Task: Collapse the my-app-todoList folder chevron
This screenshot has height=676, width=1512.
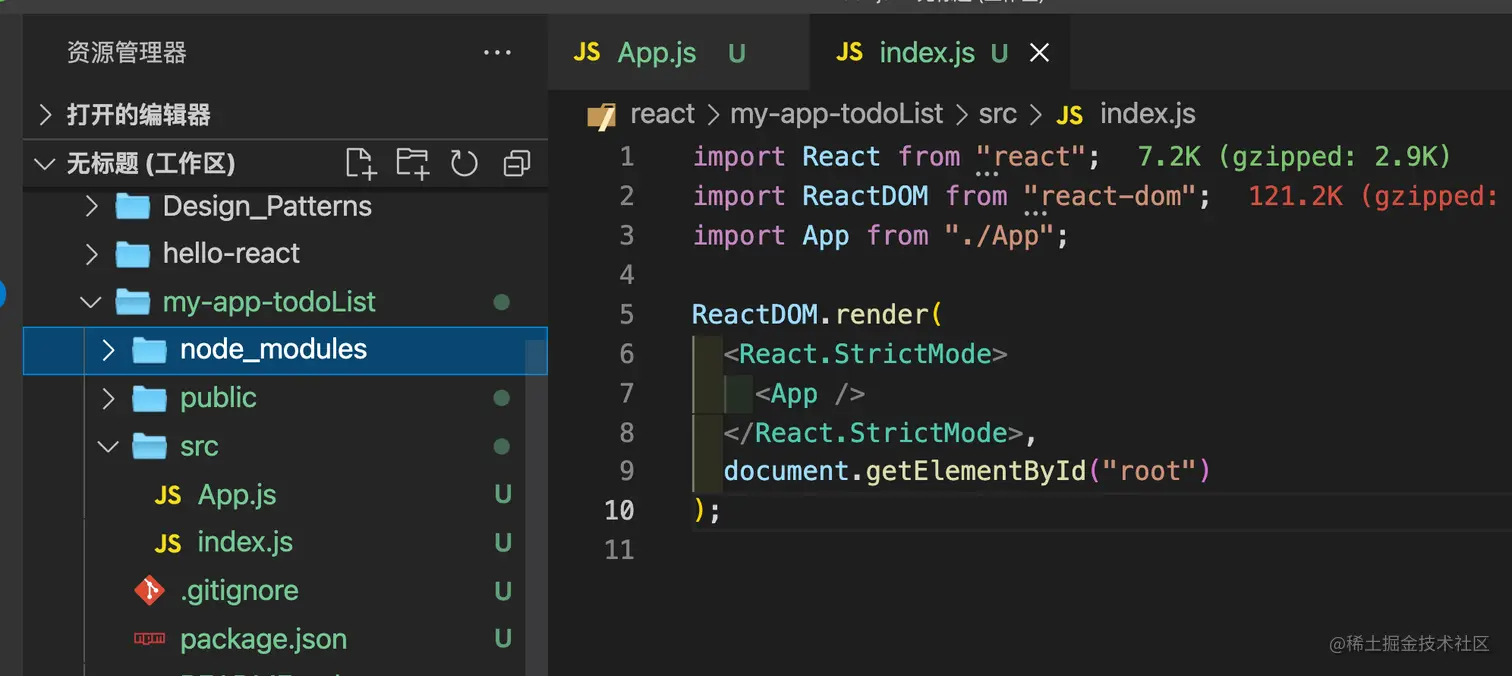Action: click(x=91, y=302)
